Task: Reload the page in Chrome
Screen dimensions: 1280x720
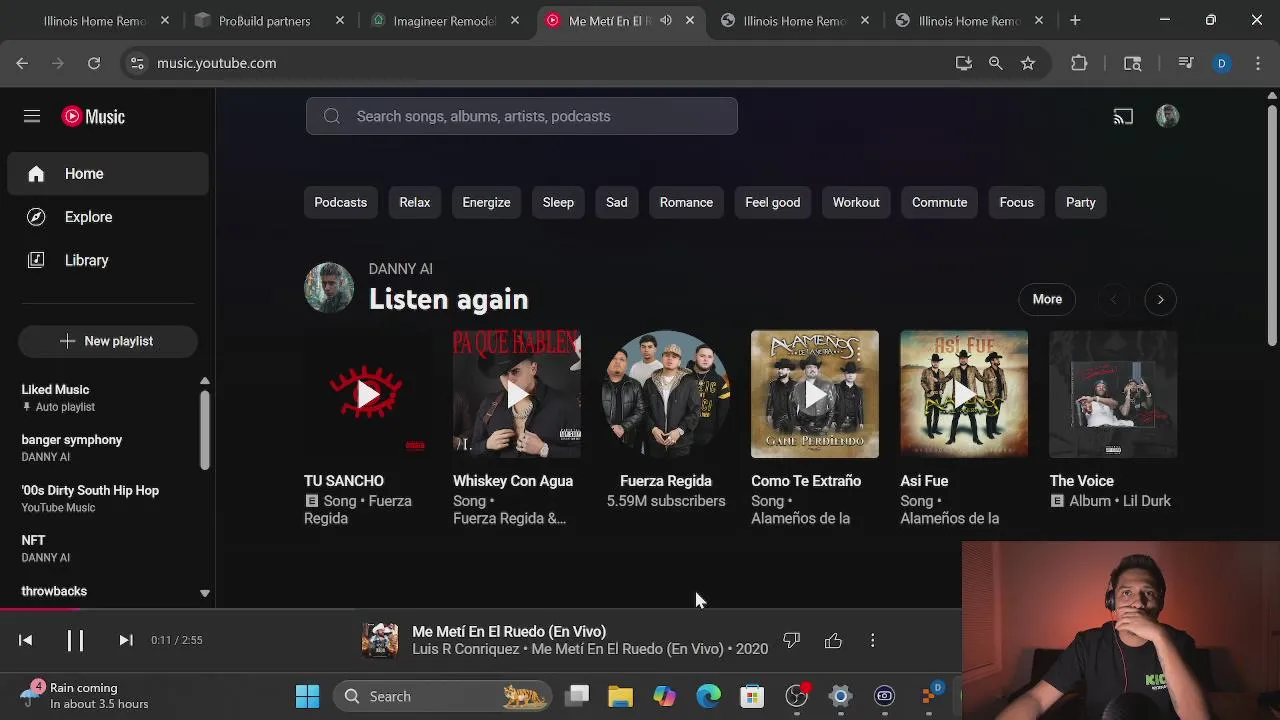Action: 94,63
